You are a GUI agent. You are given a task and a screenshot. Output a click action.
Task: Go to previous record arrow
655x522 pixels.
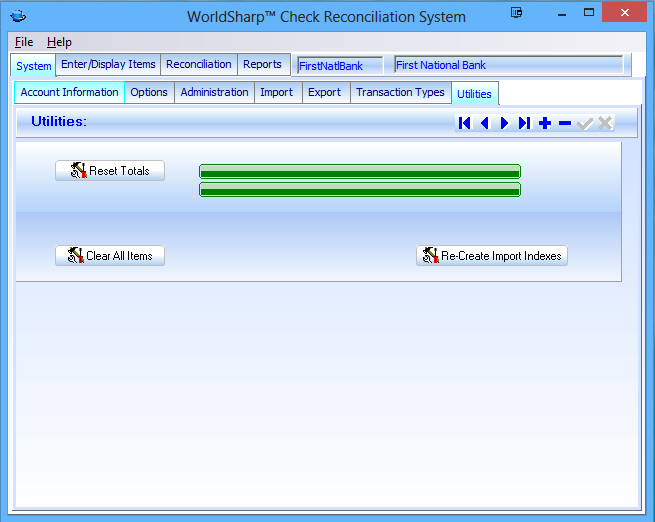click(484, 123)
